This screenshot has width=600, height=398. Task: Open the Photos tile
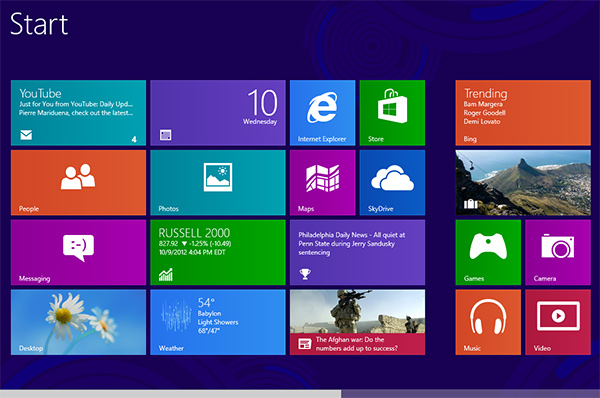pos(218,183)
